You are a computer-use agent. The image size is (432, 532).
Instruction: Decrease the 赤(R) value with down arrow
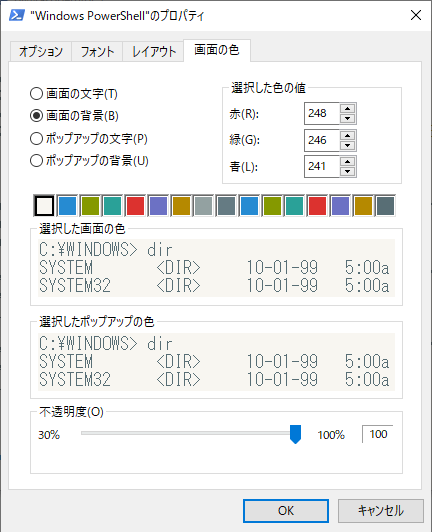point(348,118)
